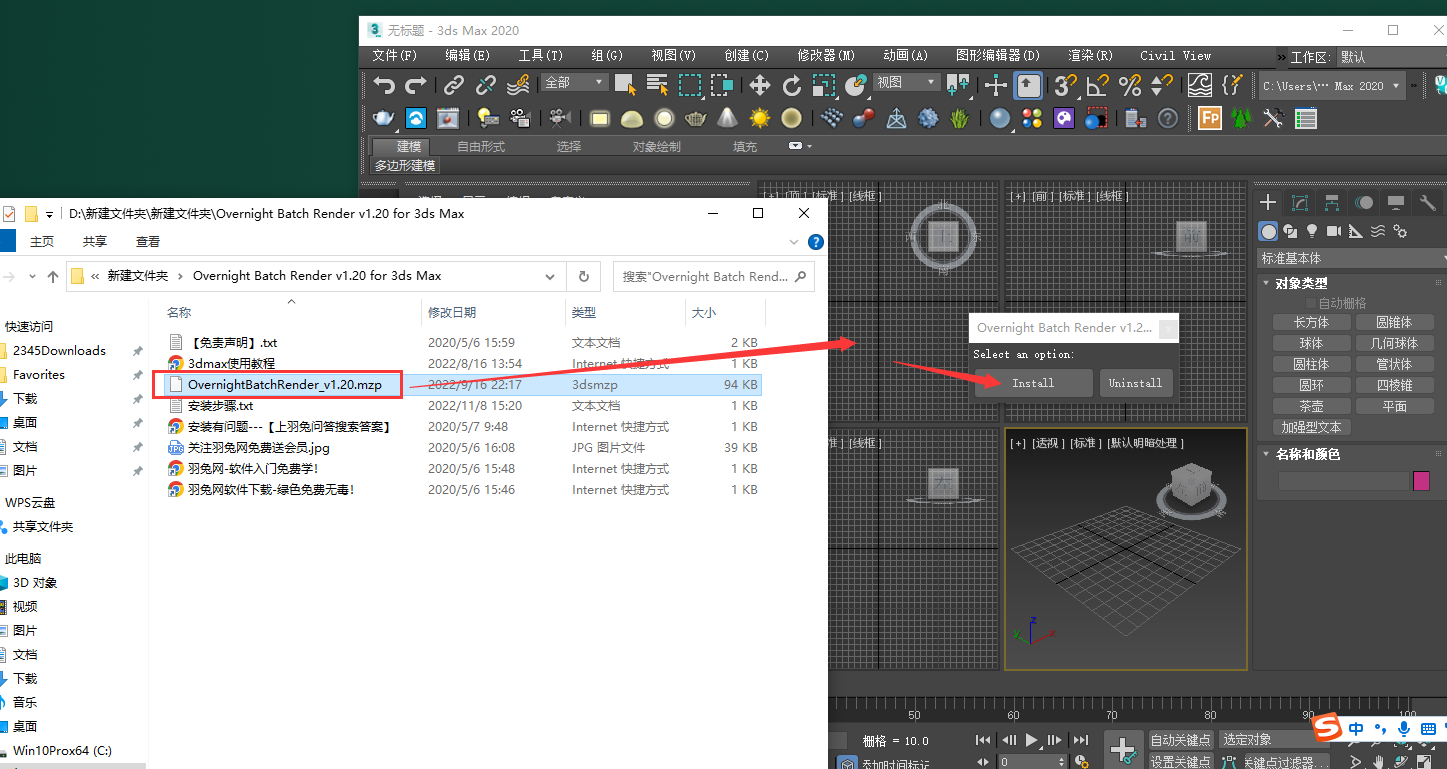Toggle the 3D Snaps icon
This screenshot has height=769, width=1447.
[x=1066, y=85]
